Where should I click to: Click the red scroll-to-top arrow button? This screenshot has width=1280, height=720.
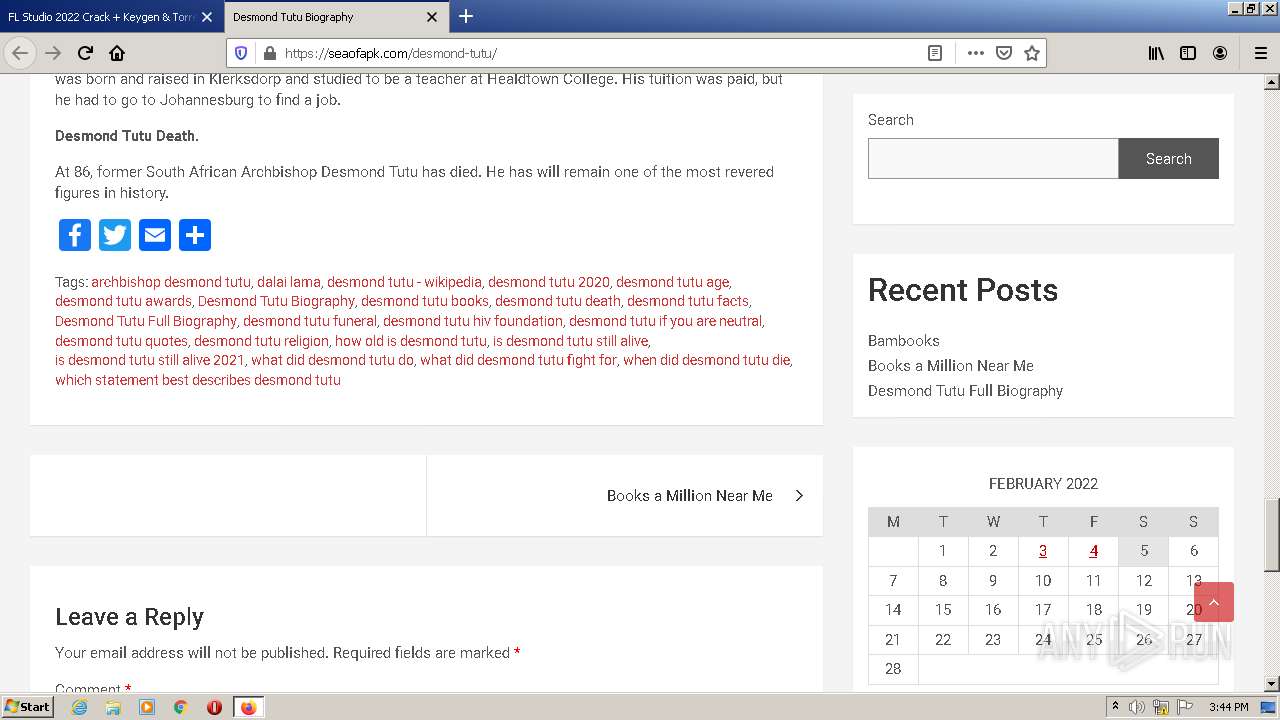pyautogui.click(x=1214, y=602)
